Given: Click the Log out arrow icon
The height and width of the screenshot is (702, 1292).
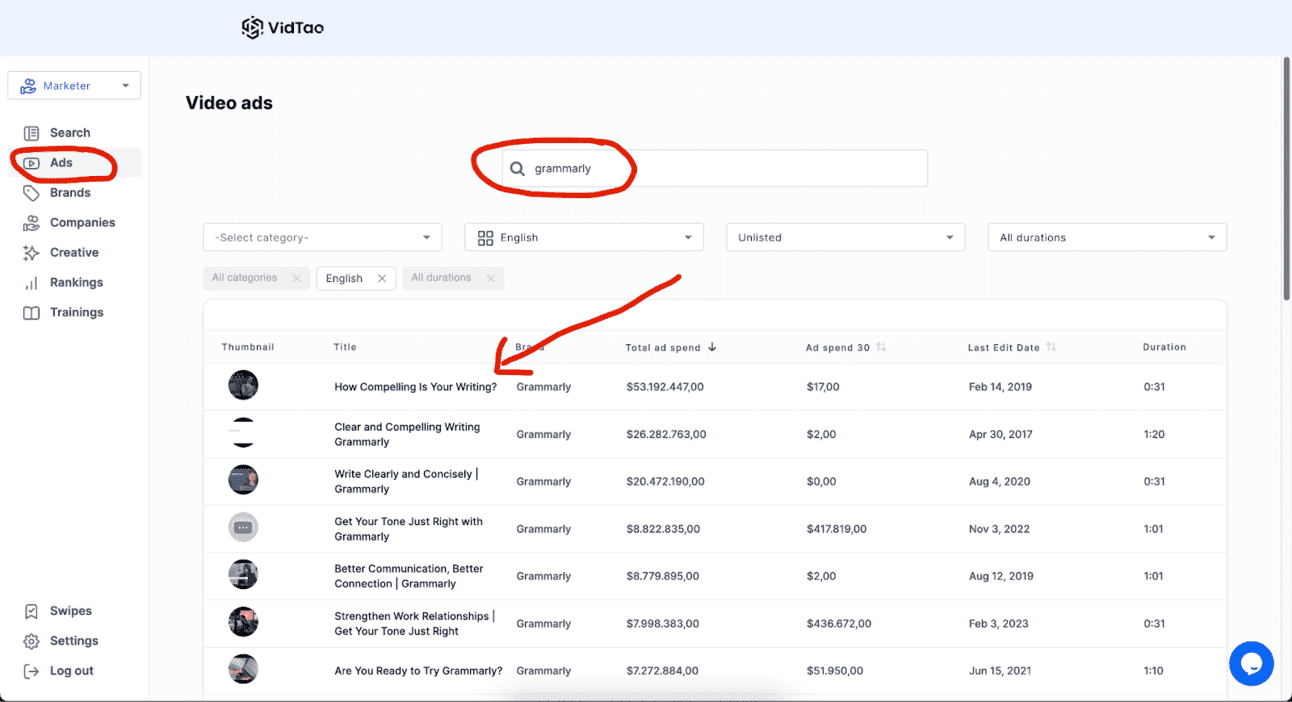Looking at the screenshot, I should [x=31, y=671].
